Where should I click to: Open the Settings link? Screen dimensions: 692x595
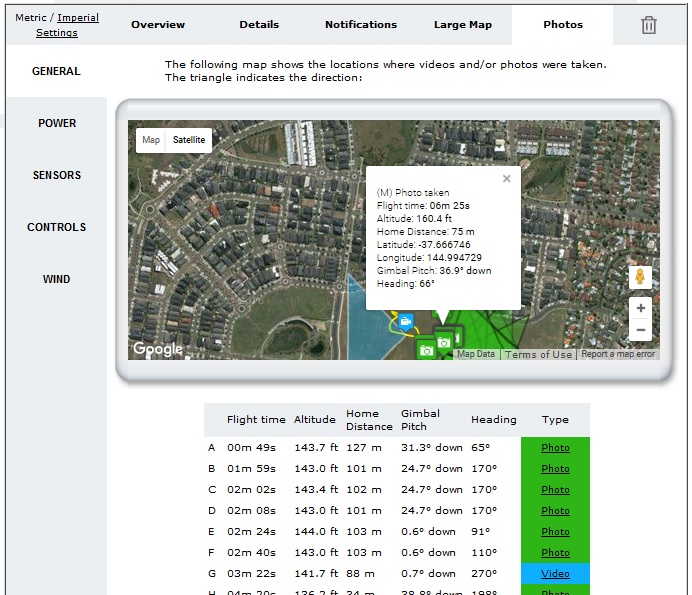point(56,33)
